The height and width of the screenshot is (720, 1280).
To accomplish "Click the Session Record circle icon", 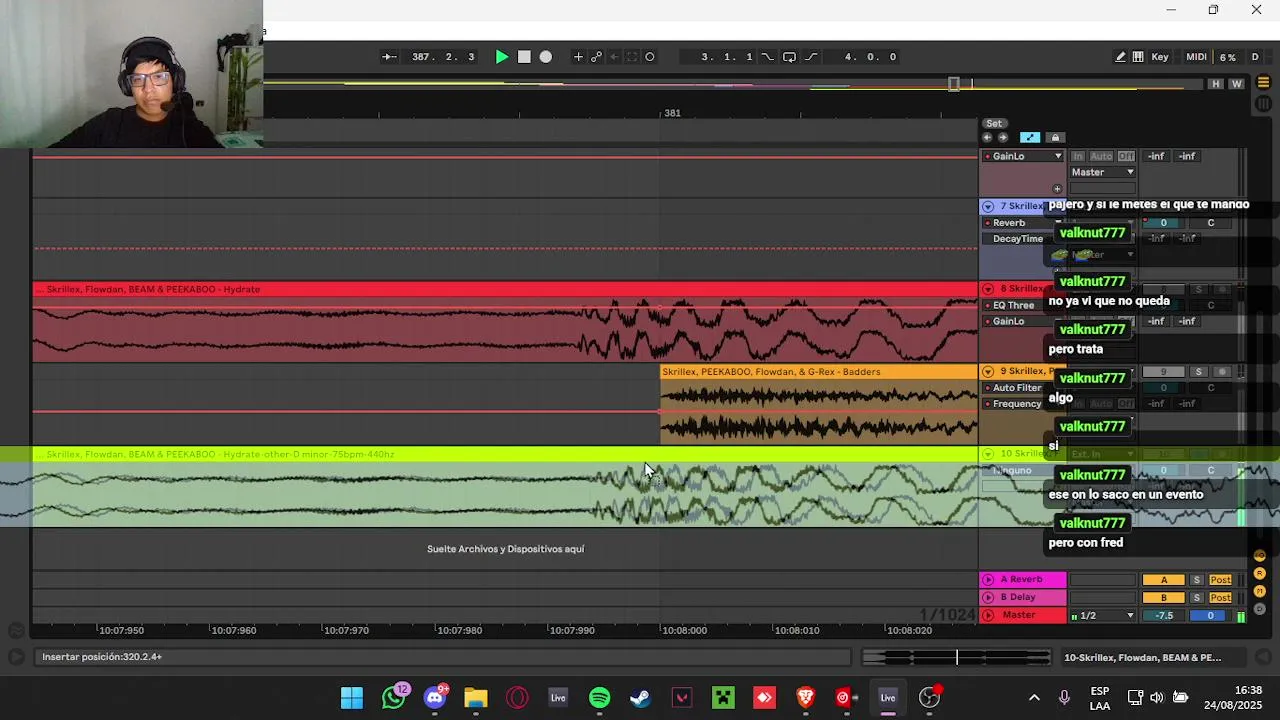I will (650, 57).
